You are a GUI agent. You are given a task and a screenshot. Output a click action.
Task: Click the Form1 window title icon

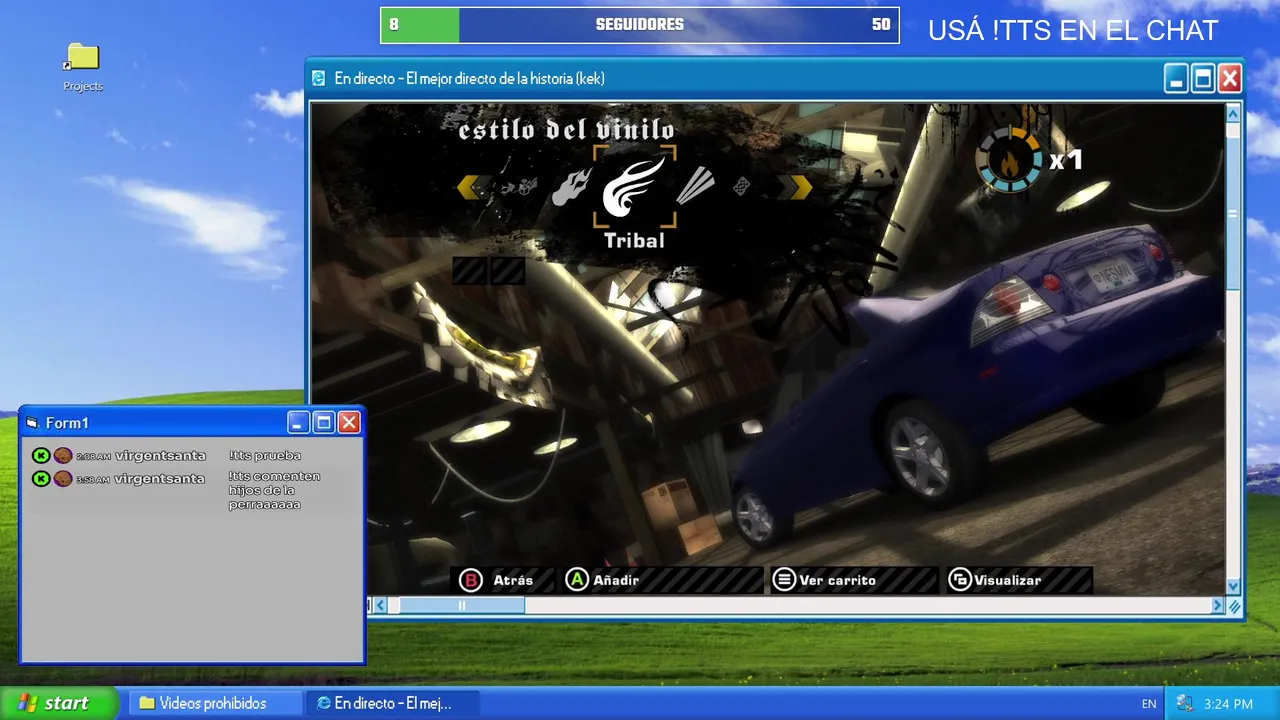pyautogui.click(x=32, y=423)
